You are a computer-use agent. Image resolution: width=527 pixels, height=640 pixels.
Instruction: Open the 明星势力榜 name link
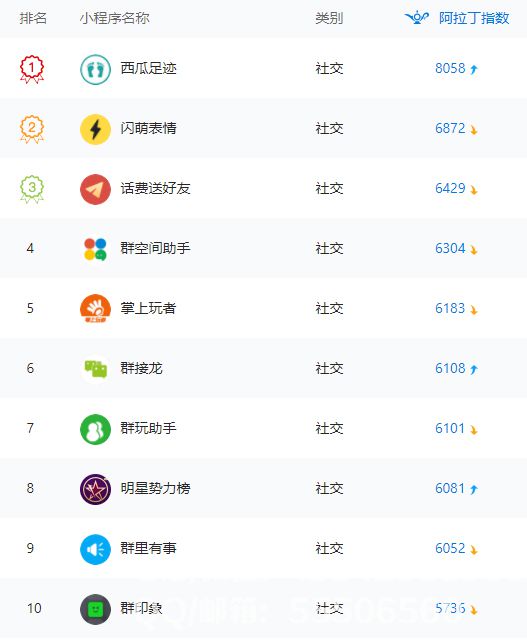coord(156,488)
